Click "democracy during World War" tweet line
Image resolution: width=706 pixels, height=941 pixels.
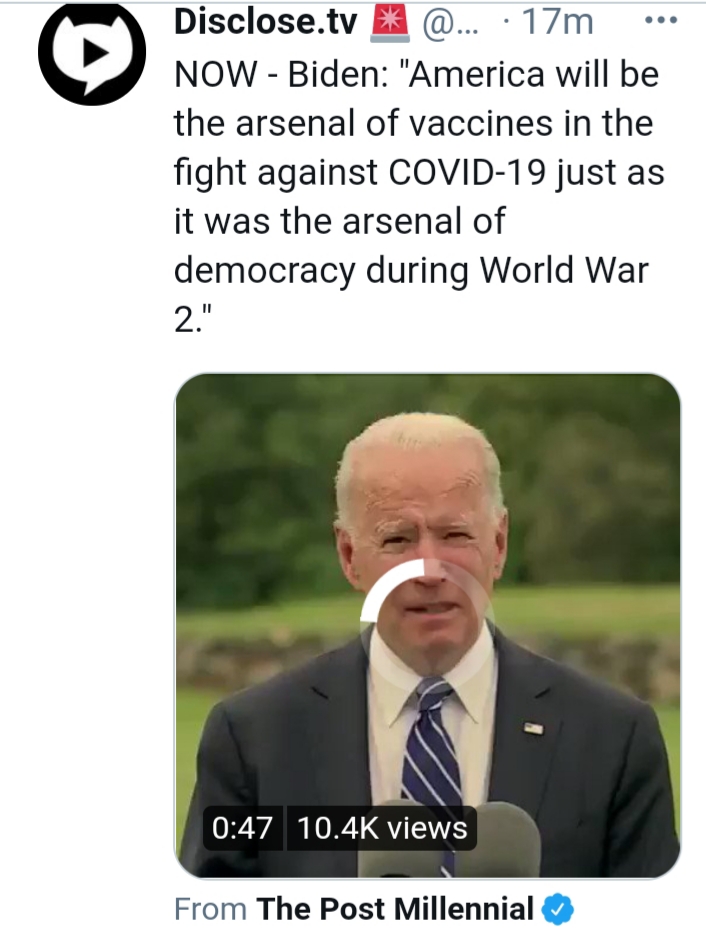tap(411, 271)
